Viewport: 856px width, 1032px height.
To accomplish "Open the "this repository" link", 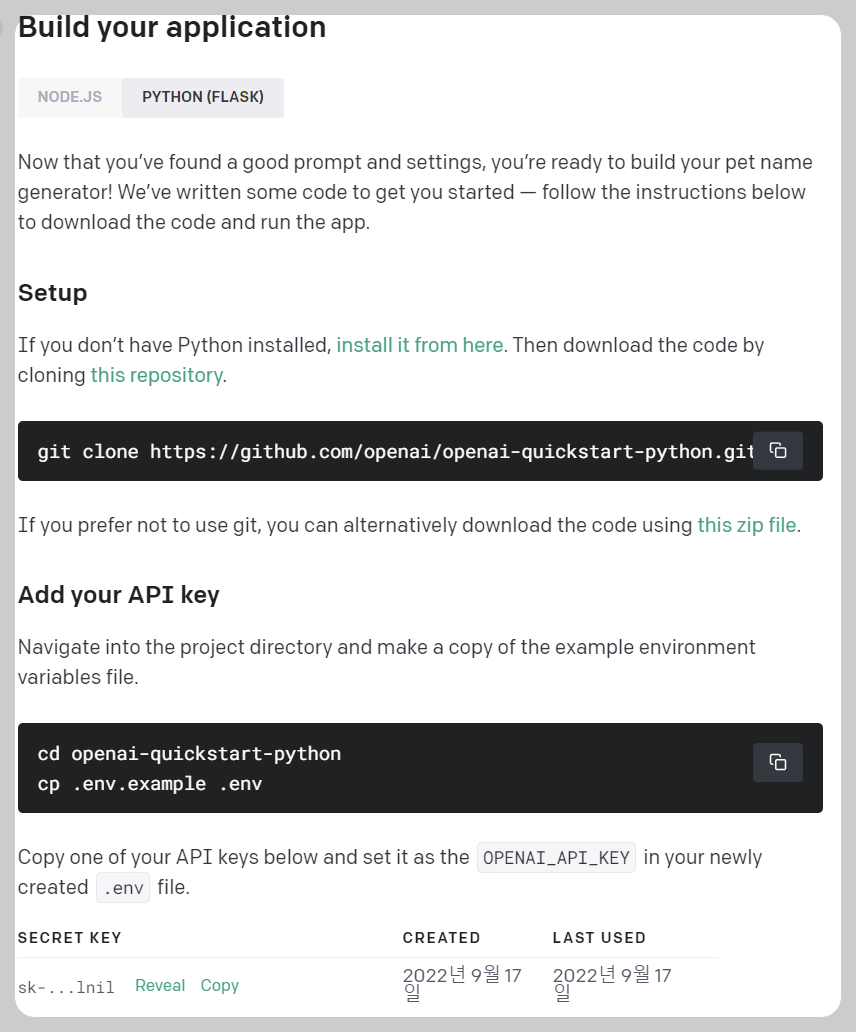I will 156,375.
